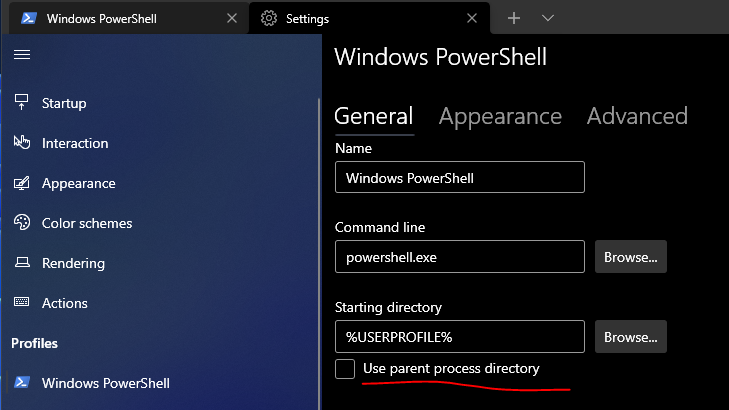Click the Actions keyboard icon
Screen dimensions: 729x410
click(x=21, y=302)
